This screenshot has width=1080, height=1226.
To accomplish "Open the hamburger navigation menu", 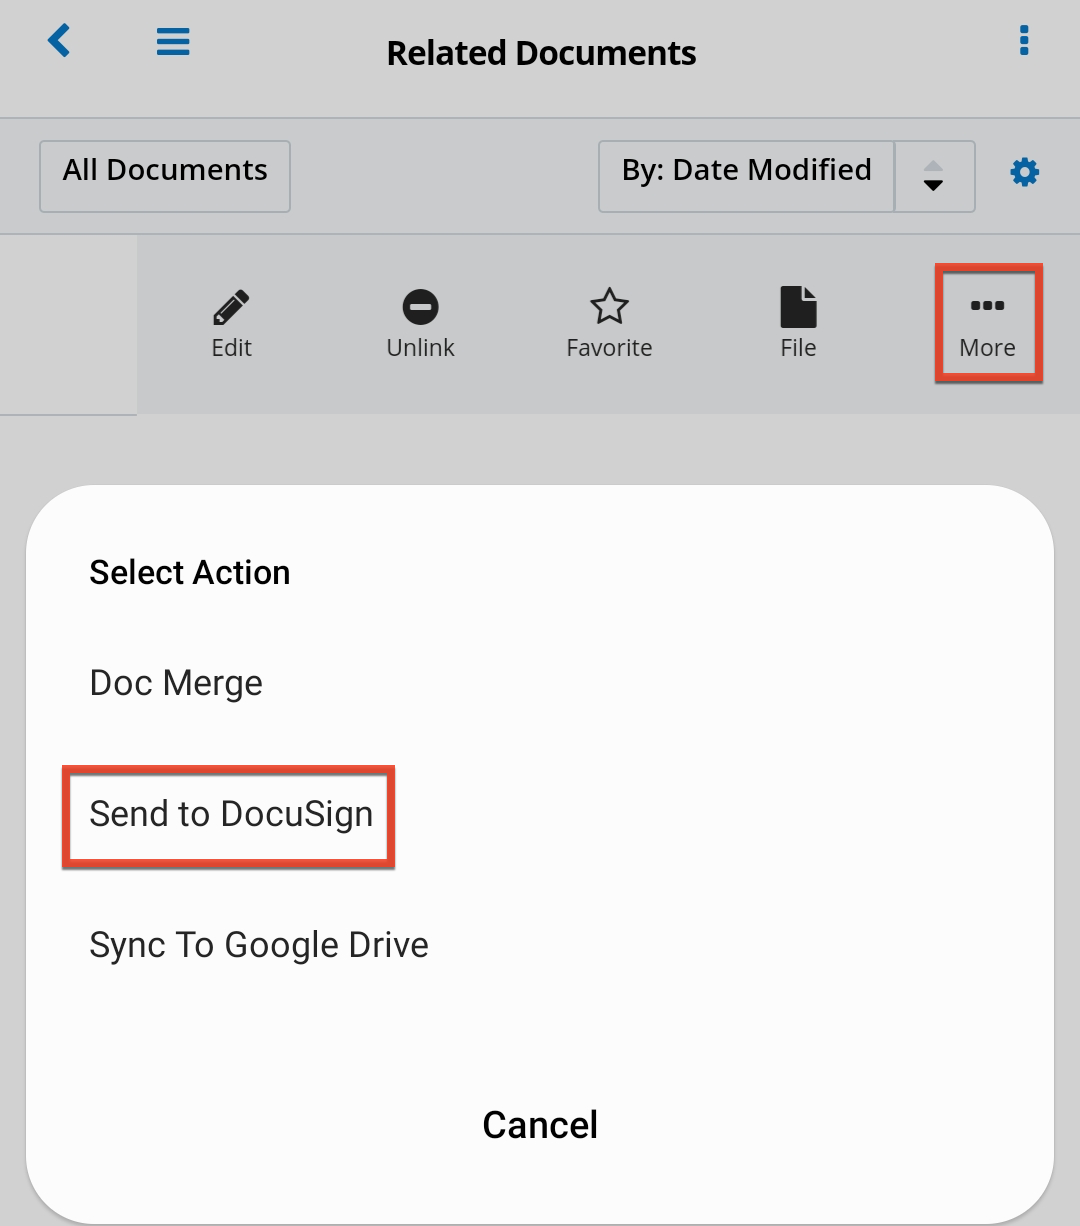I will (173, 42).
